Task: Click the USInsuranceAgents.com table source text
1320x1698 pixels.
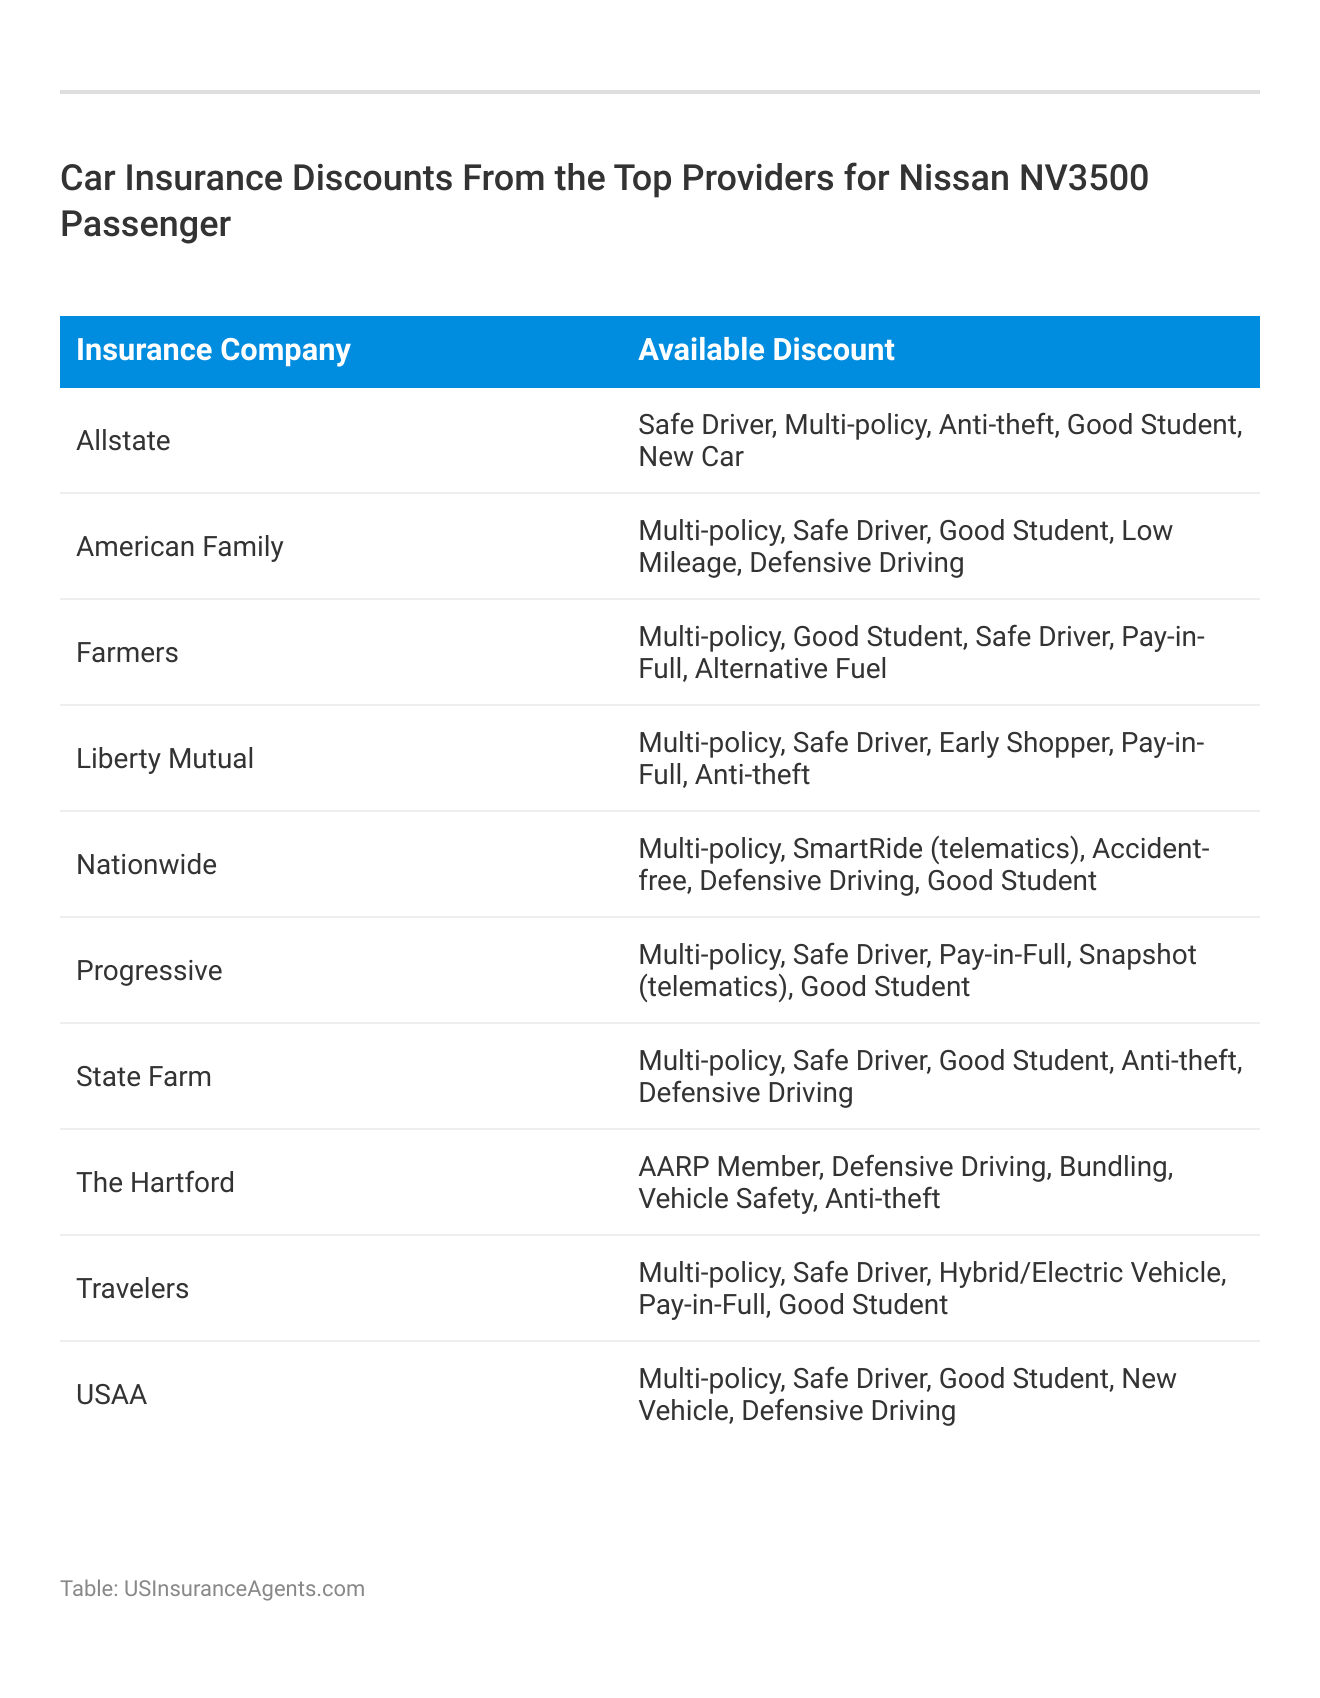Action: [x=212, y=1588]
